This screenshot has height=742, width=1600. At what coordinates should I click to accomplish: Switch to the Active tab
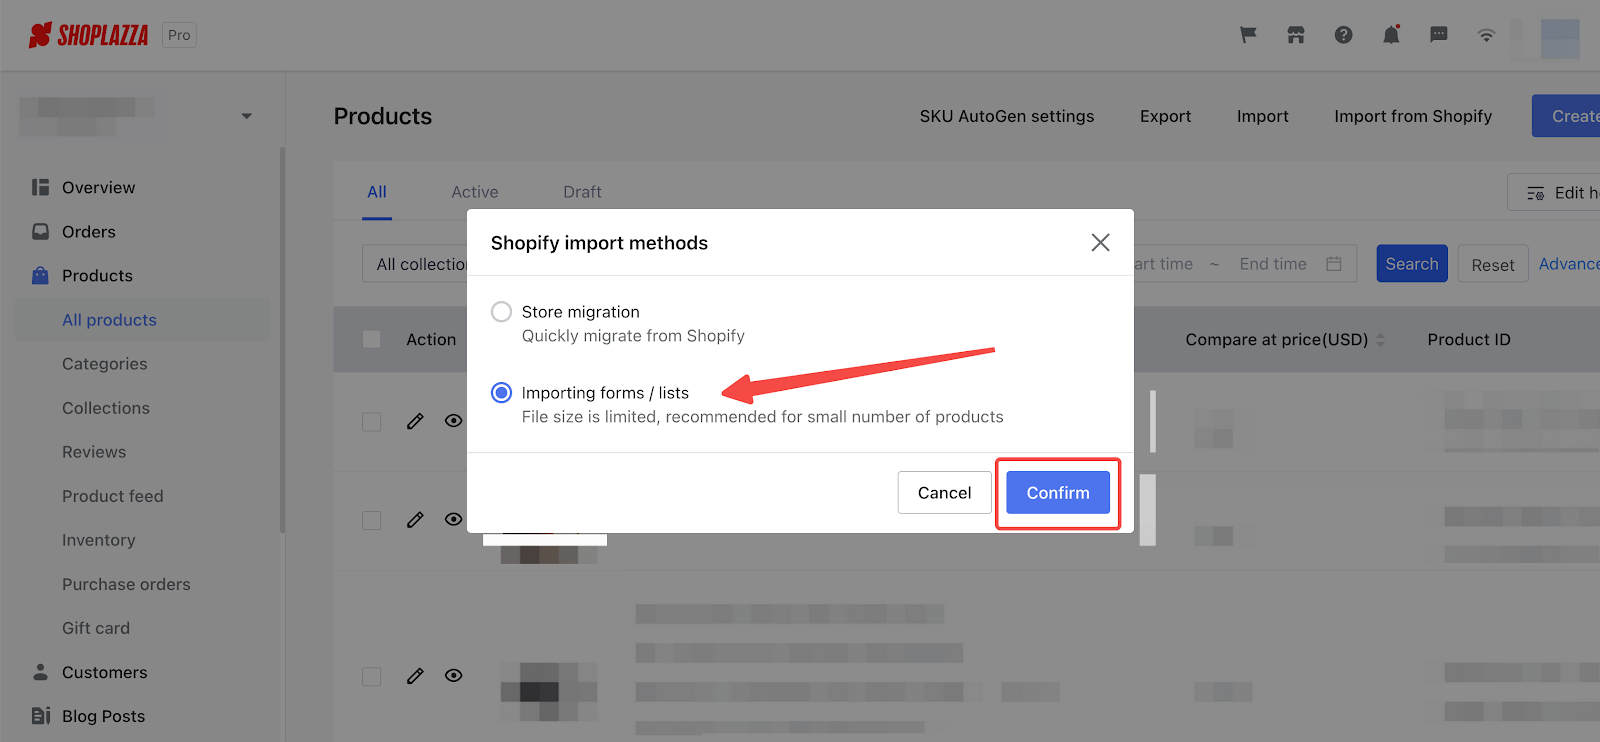475,192
